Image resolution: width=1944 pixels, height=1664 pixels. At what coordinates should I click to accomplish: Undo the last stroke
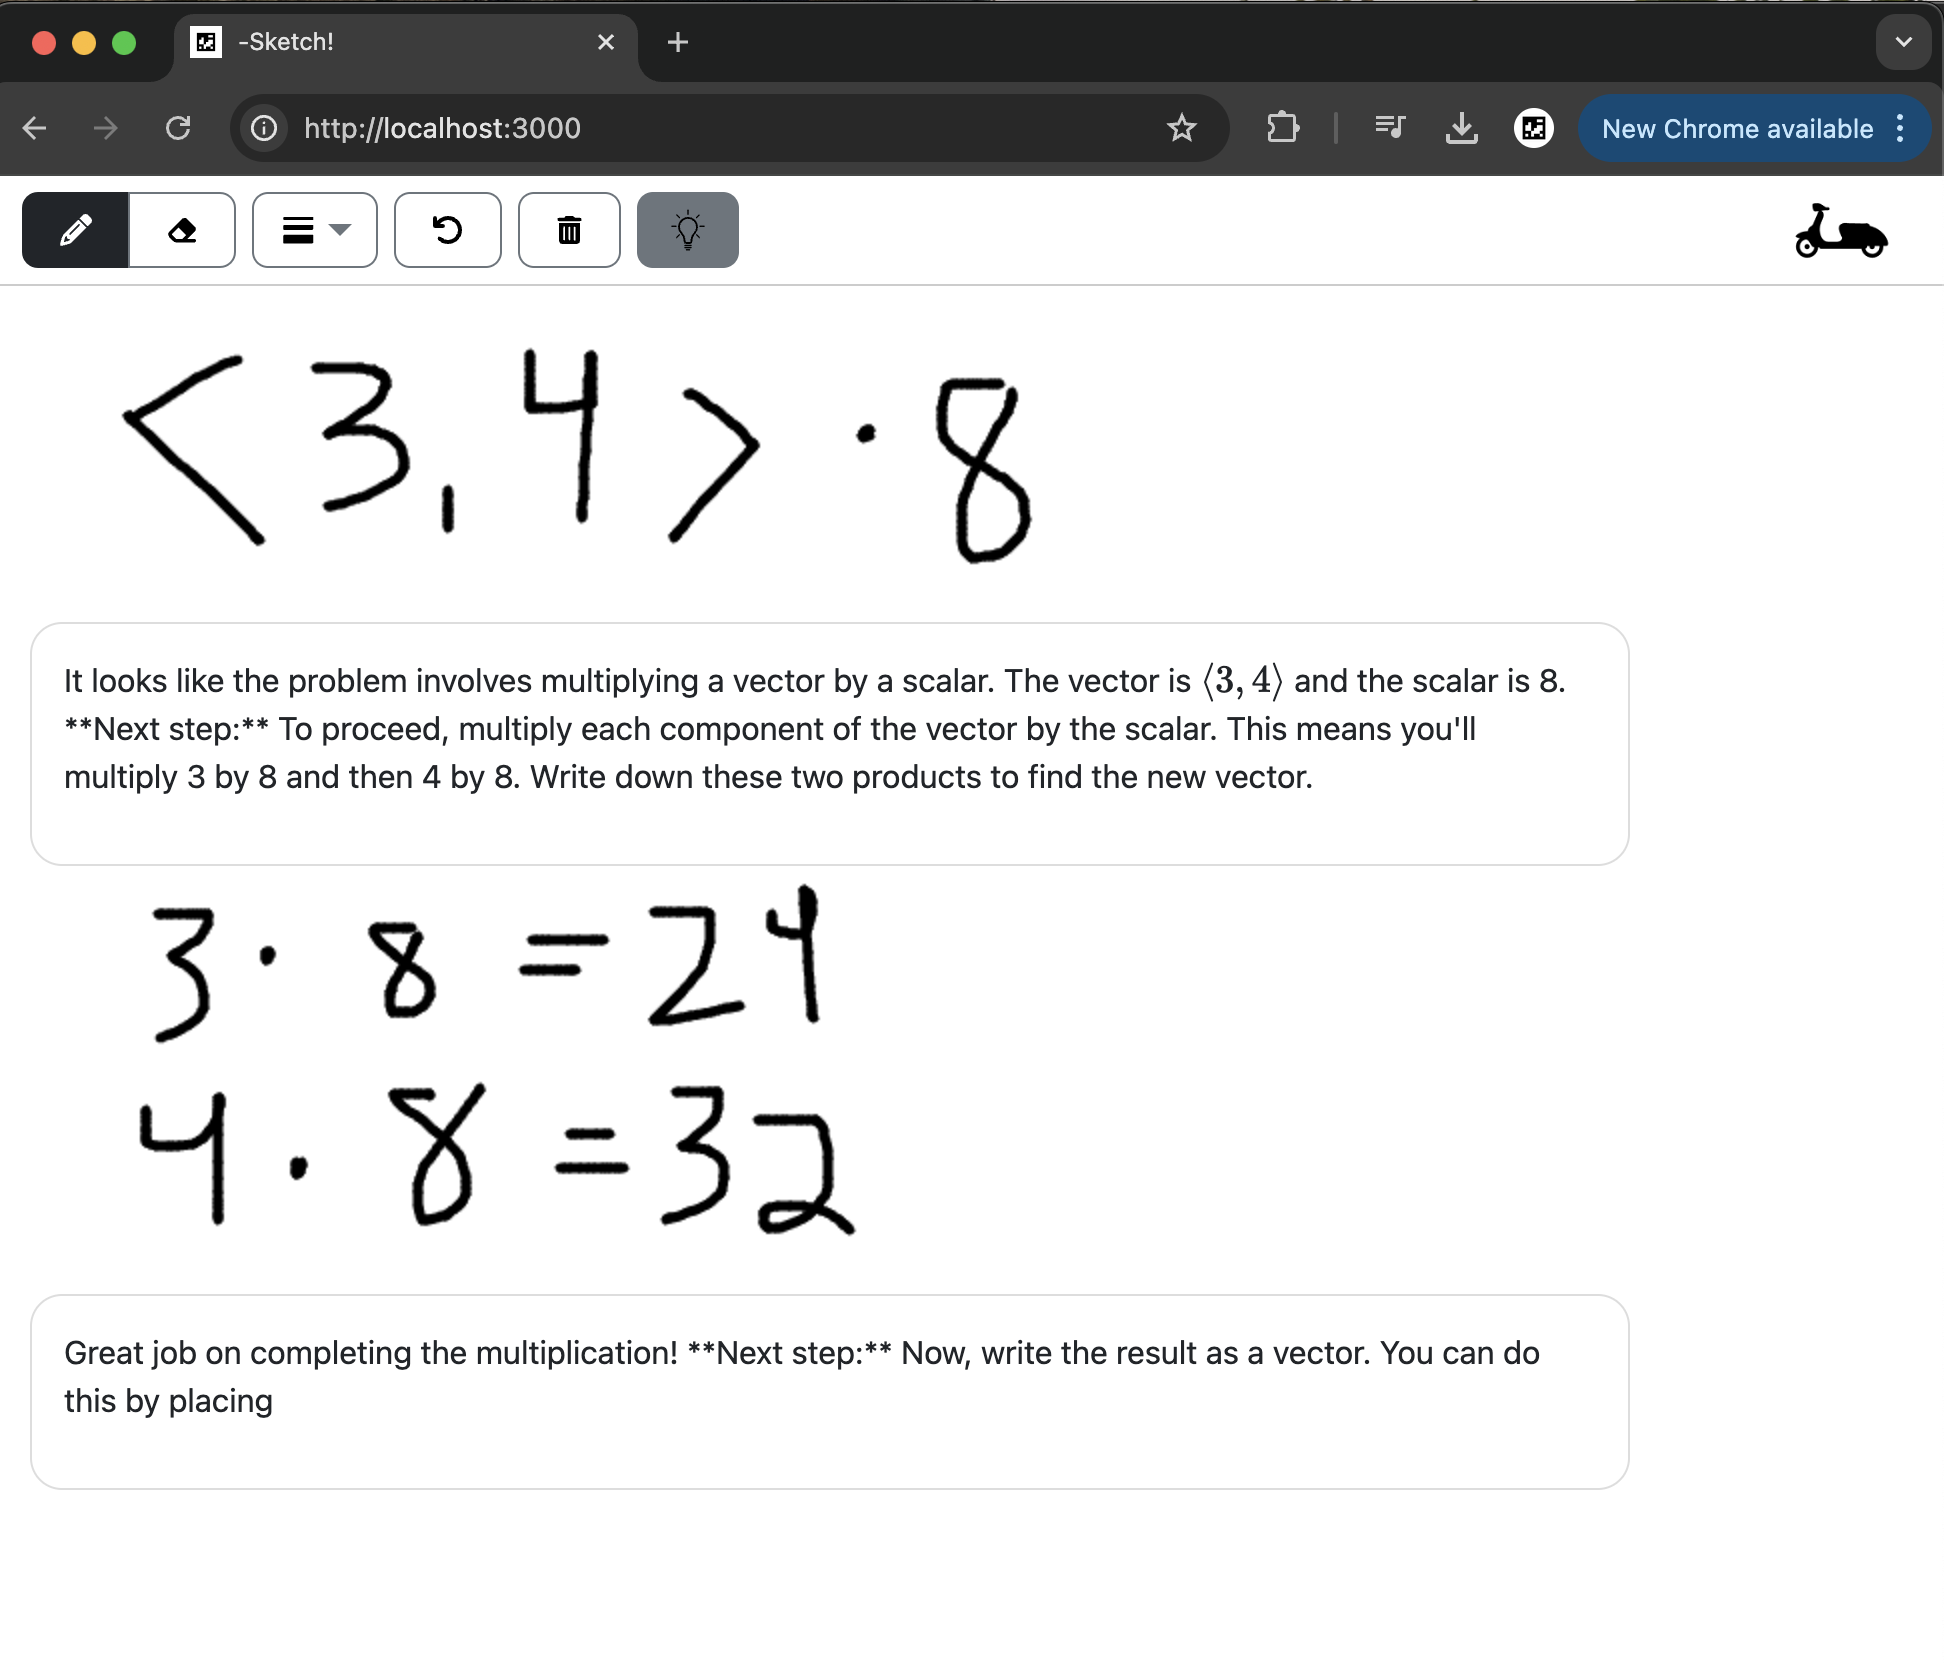(447, 231)
